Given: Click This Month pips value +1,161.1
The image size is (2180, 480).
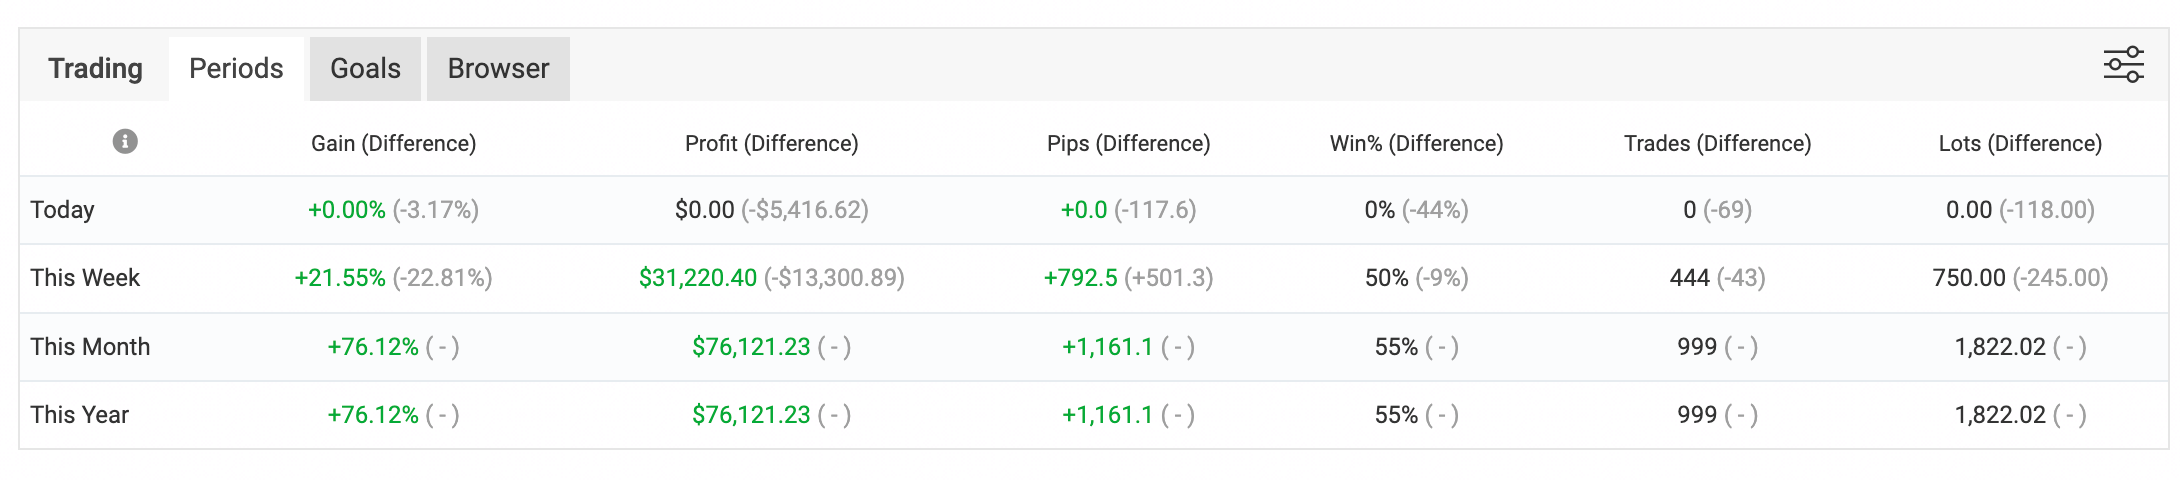Looking at the screenshot, I should click(1107, 347).
